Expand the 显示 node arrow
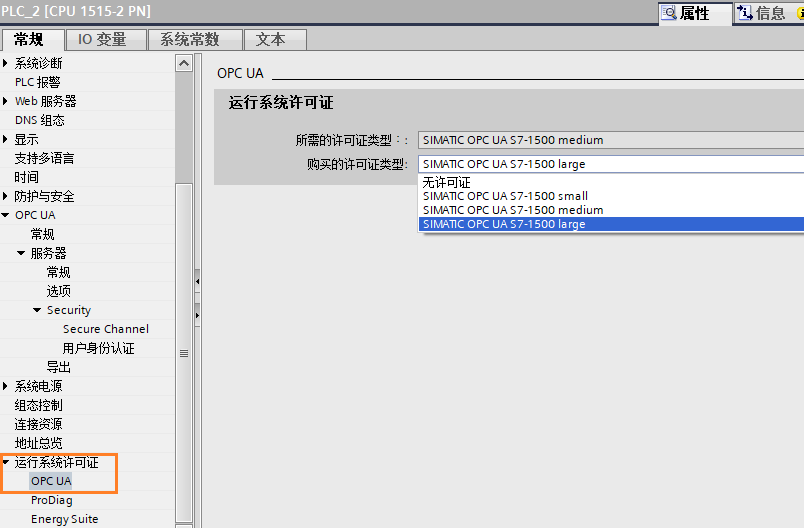The height and width of the screenshot is (528, 804). click(x=5, y=139)
